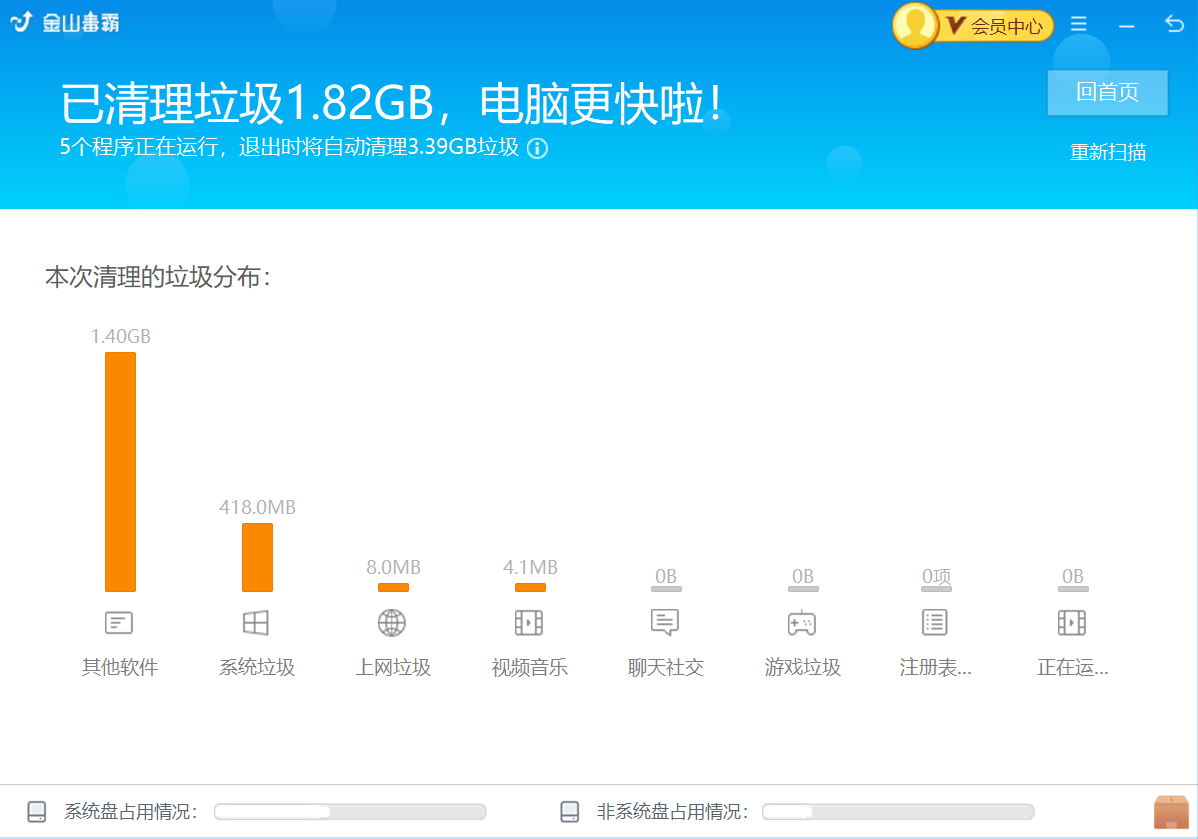Open the hamburger main menu

1078,23
